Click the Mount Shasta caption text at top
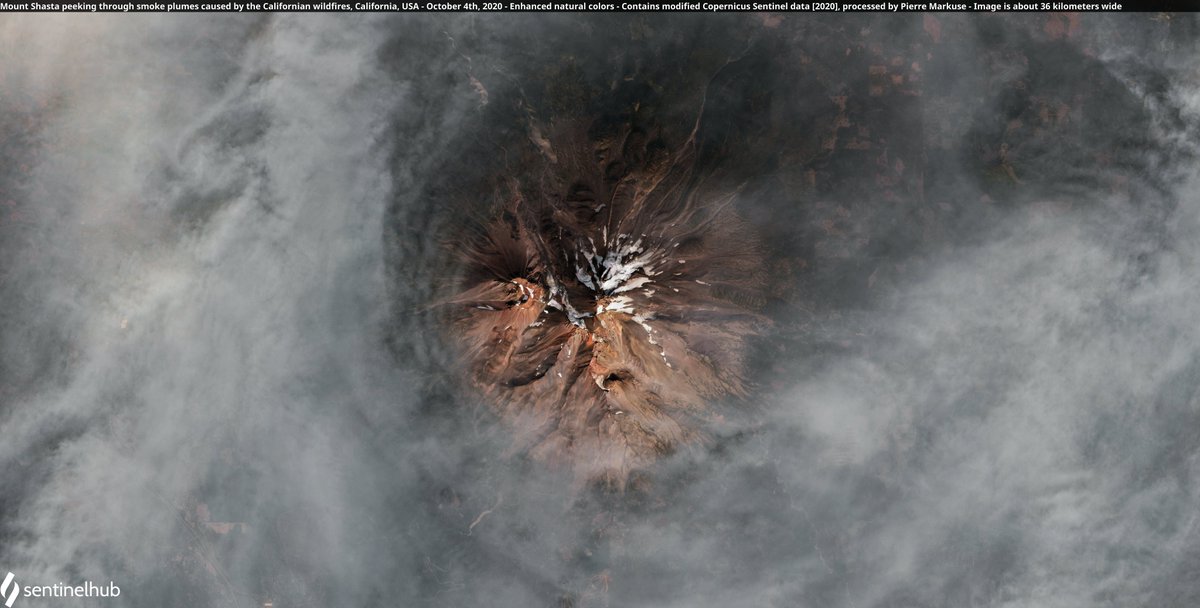Screen dimensions: 1200x608 (561, 6)
